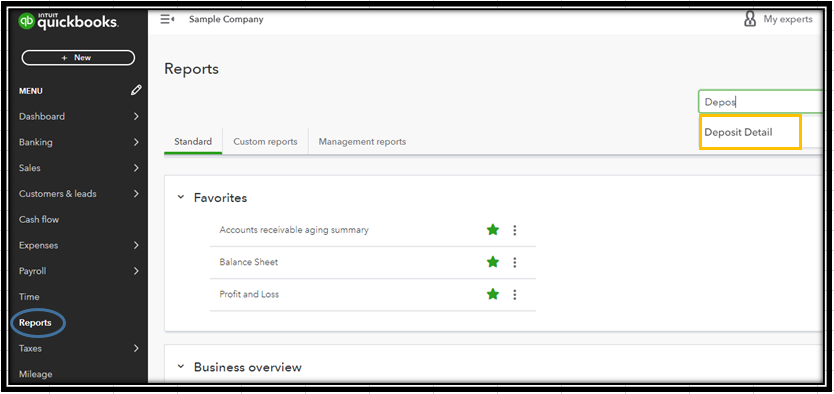Expand the Sales submenu arrow
834x394 pixels.
tap(136, 168)
